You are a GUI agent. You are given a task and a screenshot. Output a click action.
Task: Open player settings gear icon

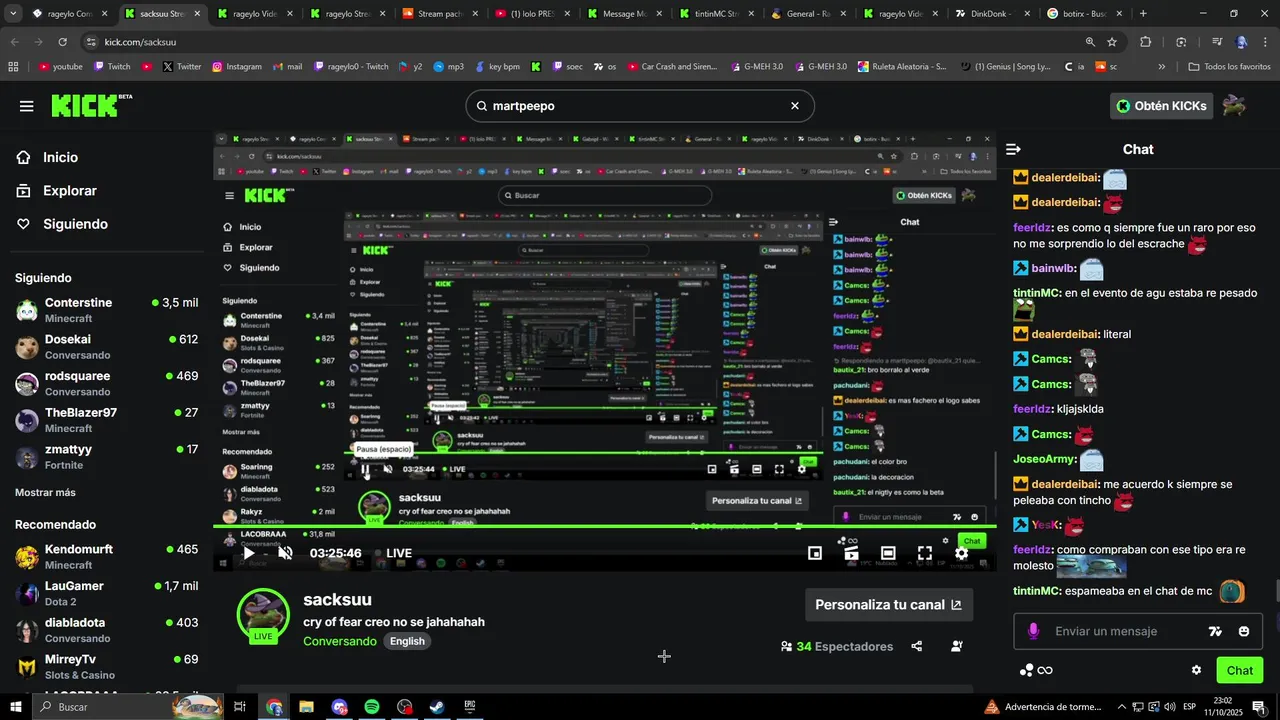coord(961,553)
